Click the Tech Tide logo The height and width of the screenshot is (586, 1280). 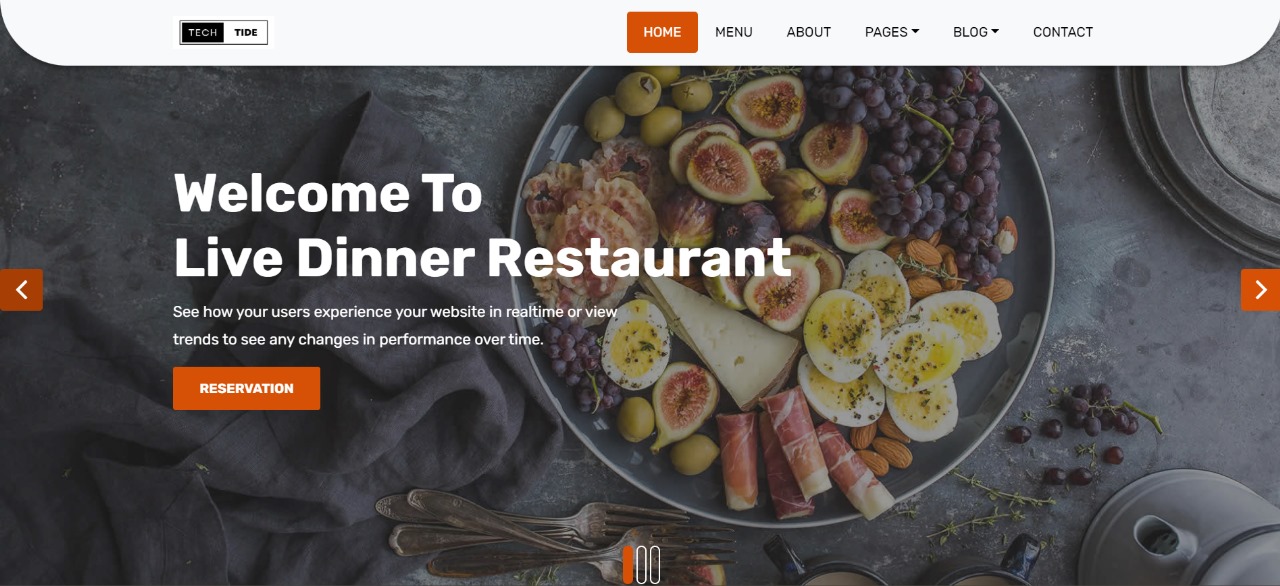tap(224, 33)
